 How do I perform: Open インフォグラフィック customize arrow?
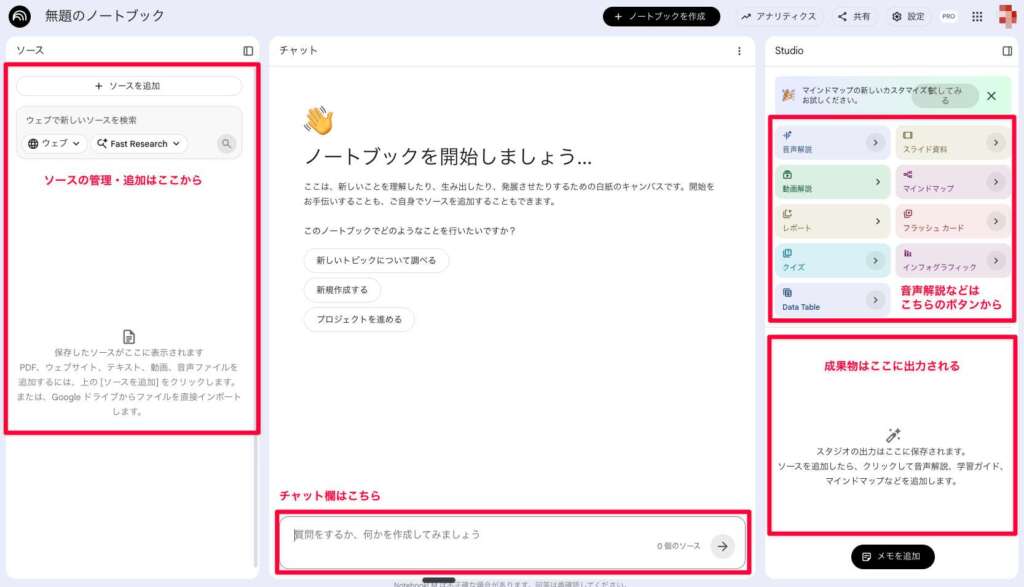[x=995, y=261]
